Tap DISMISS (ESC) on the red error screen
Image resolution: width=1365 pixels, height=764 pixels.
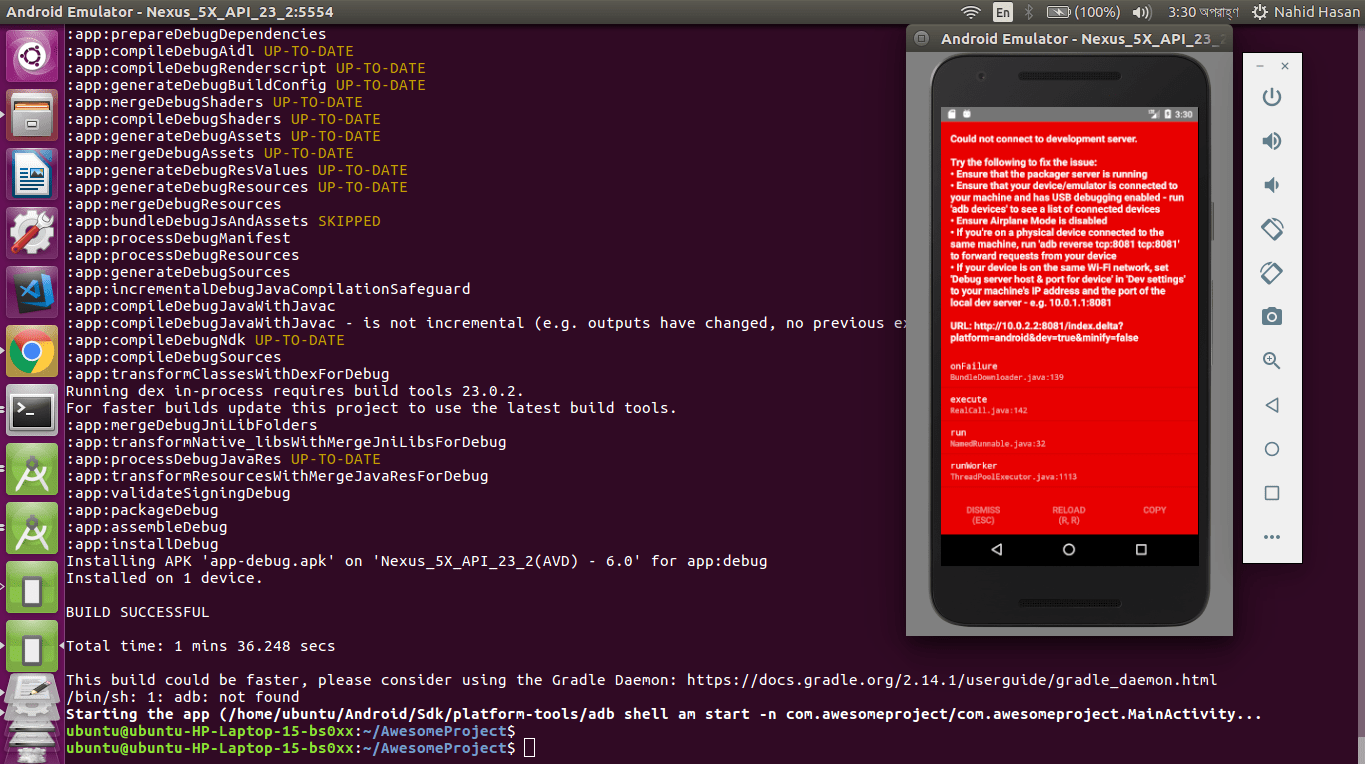(x=983, y=515)
